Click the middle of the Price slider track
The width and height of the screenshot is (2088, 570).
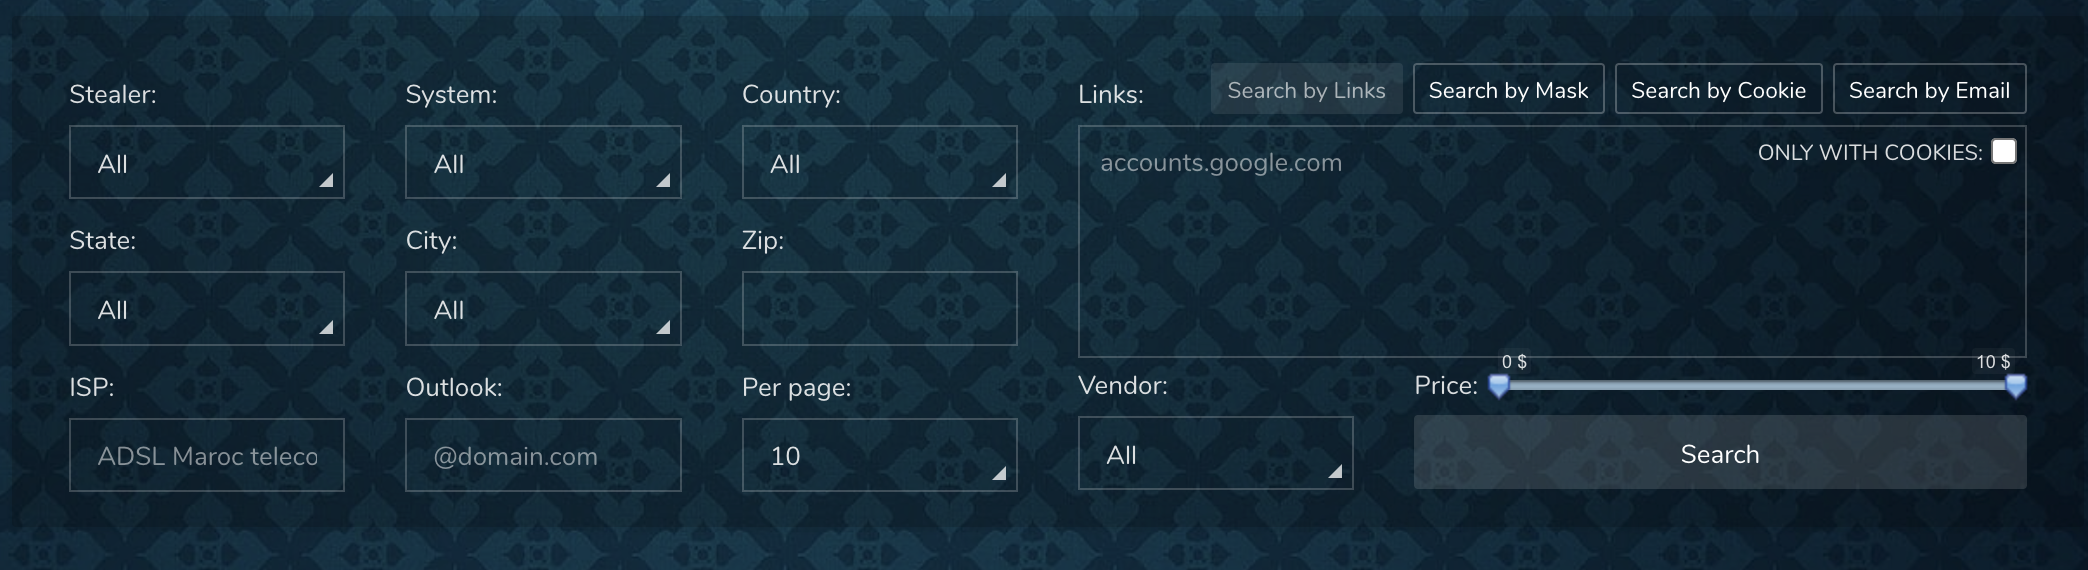point(1757,385)
